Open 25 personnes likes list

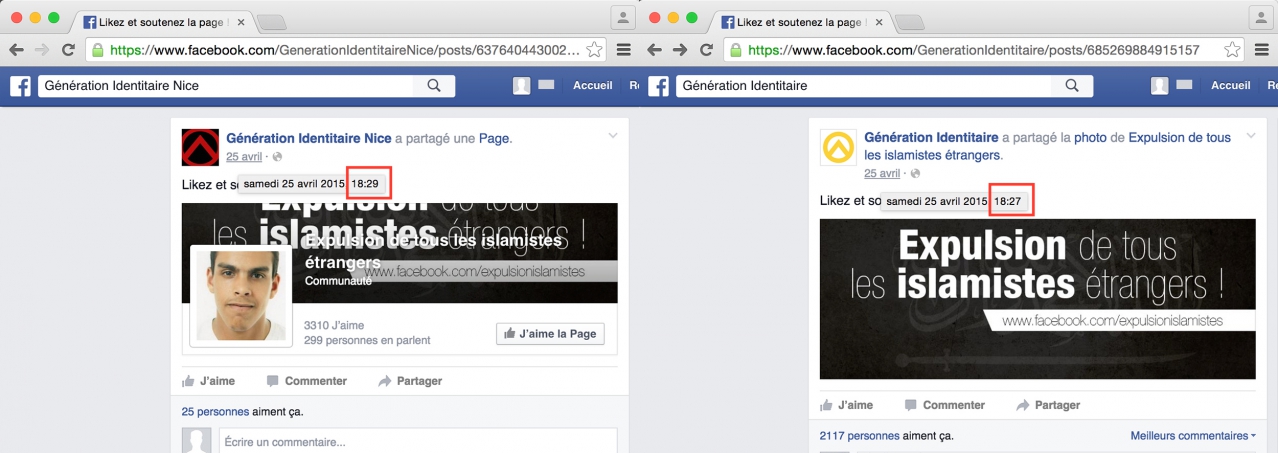pos(213,411)
